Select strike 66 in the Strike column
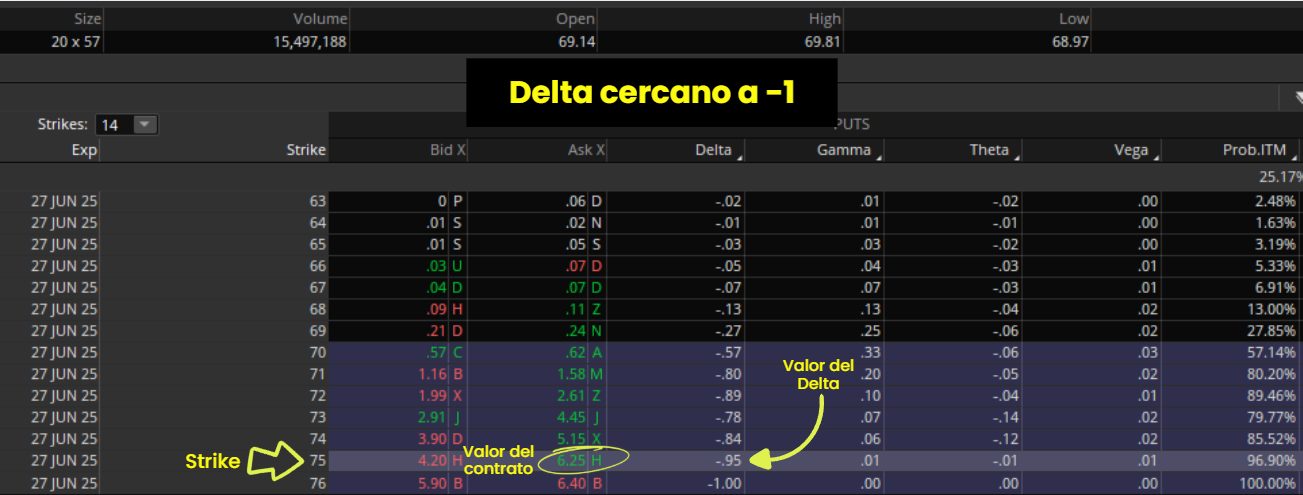The height and width of the screenshot is (495, 1303). pos(317,266)
